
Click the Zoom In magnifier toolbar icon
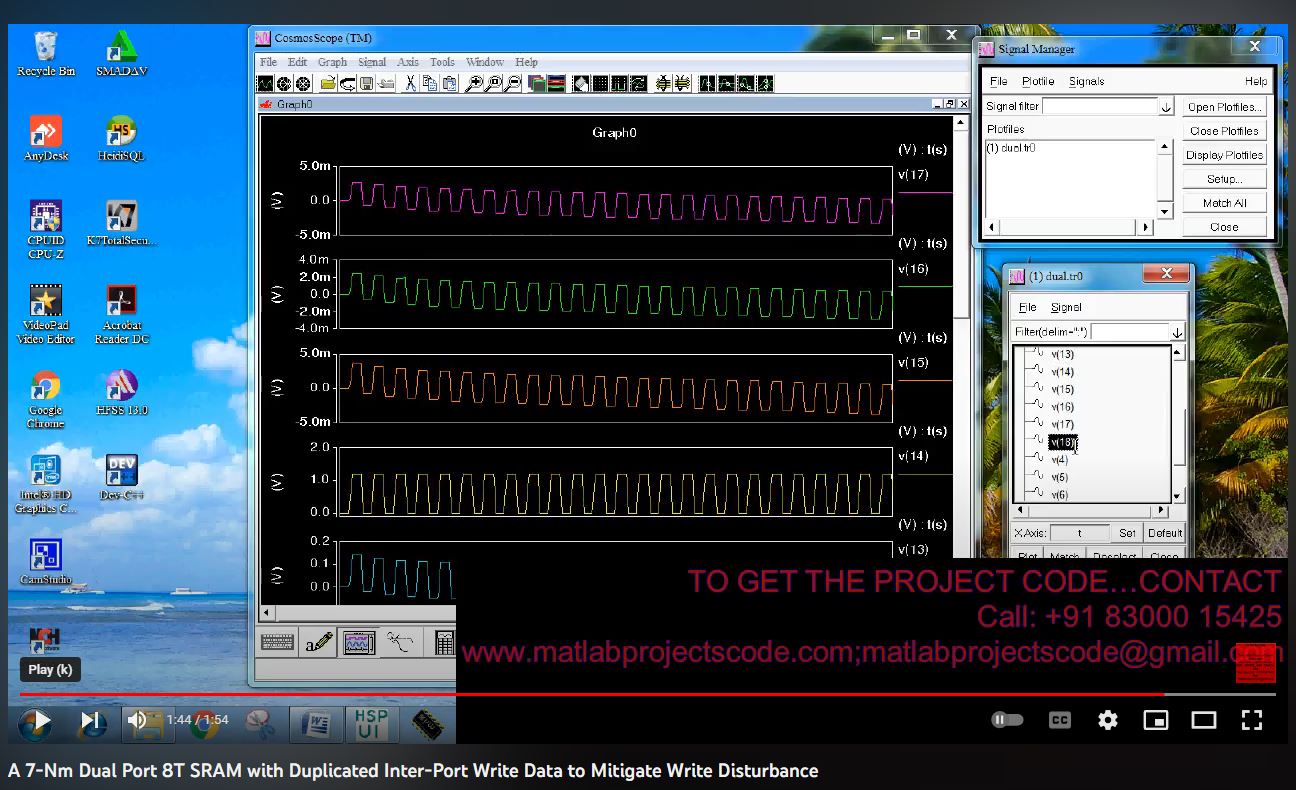click(476, 84)
